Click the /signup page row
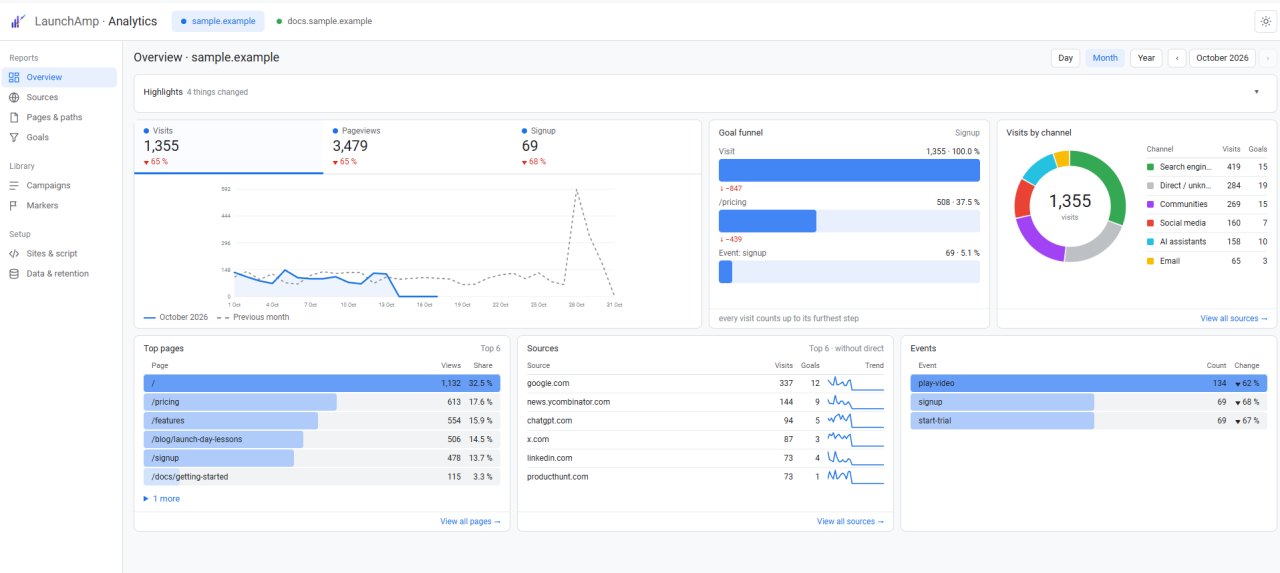 tap(321, 458)
